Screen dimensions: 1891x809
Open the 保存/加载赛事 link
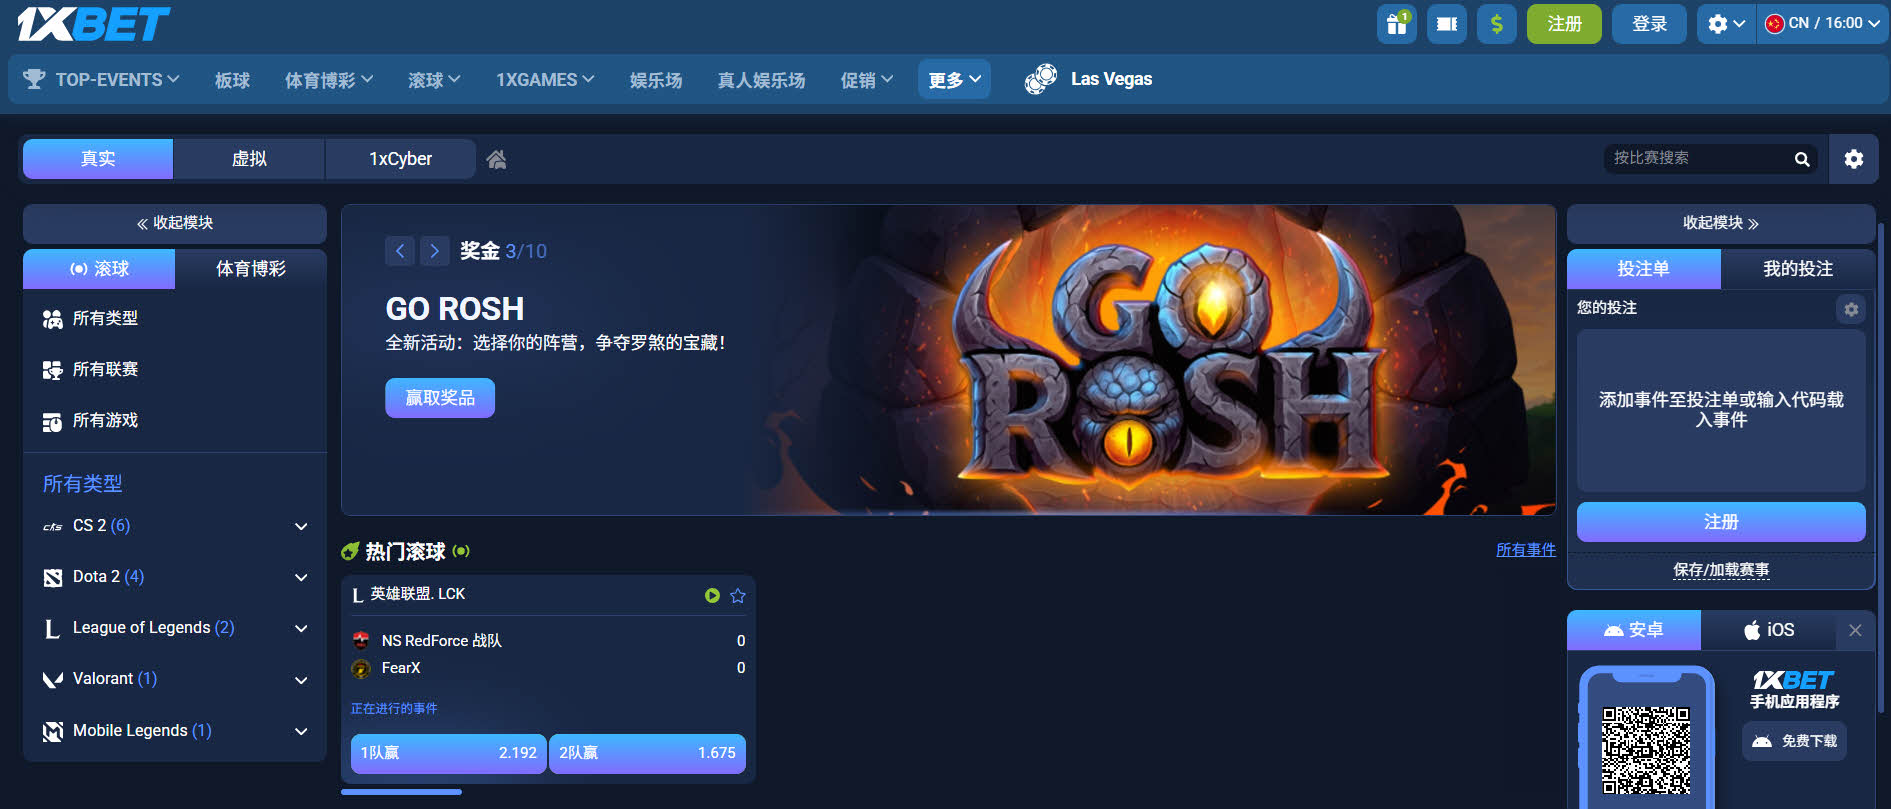[1721, 570]
